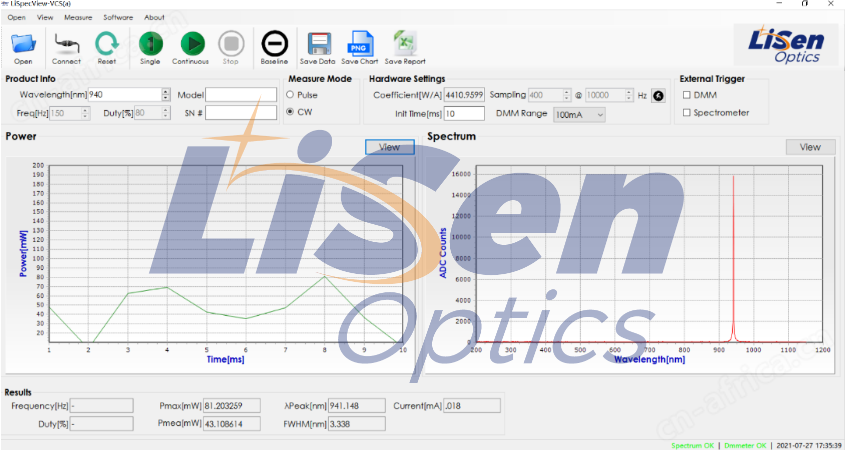Click the Dmmeter OK status text
Viewport: 845px width, 452px height.
(x=745, y=446)
